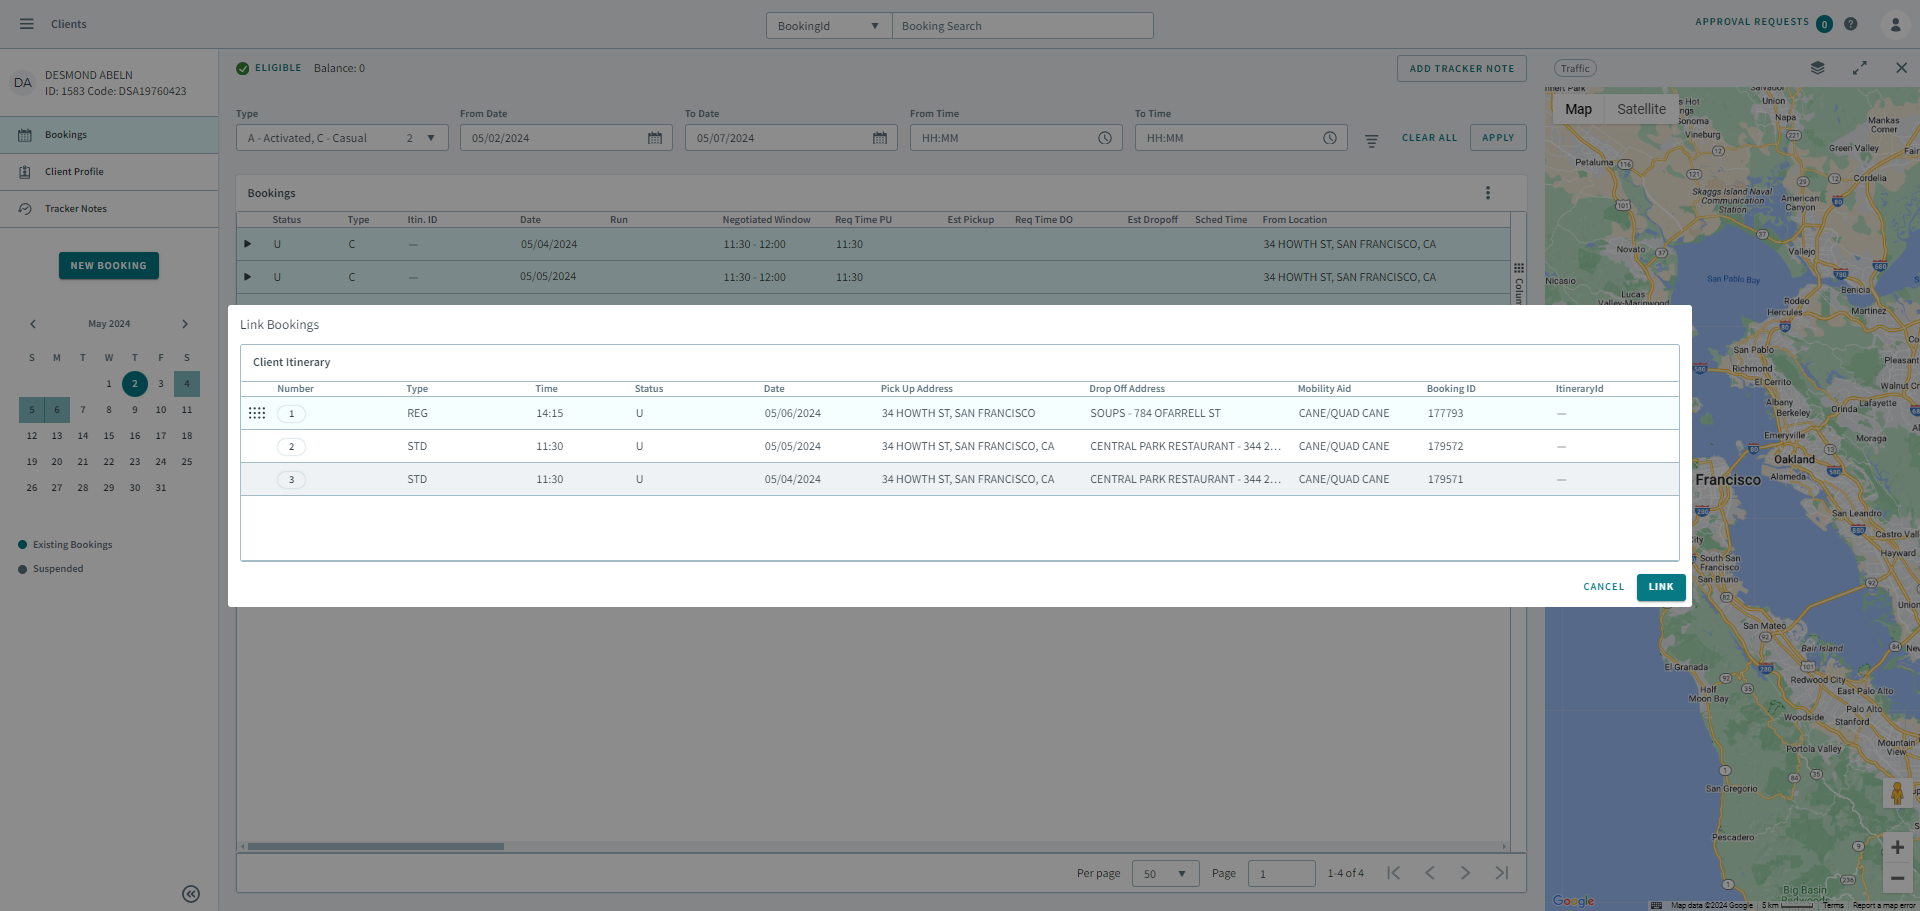Go to Tracker Notes section
This screenshot has width=1920, height=911.
coord(75,209)
